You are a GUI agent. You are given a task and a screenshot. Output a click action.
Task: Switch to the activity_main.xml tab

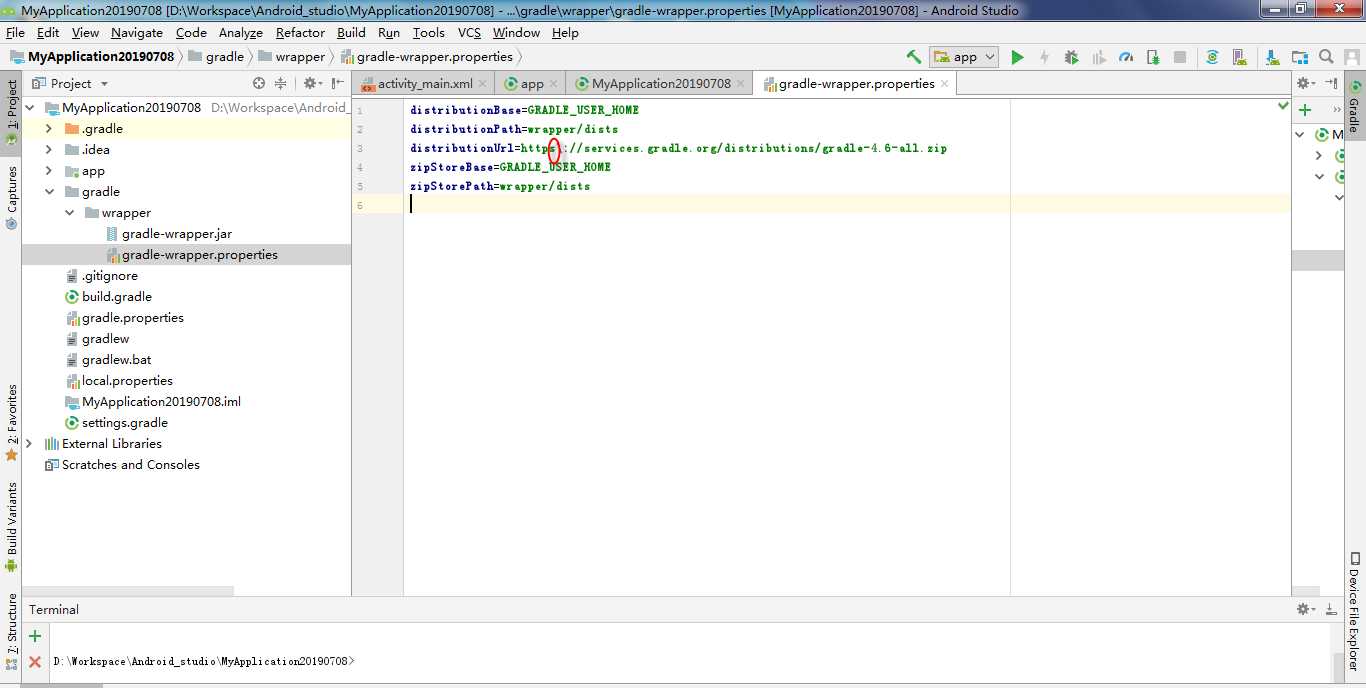[424, 84]
